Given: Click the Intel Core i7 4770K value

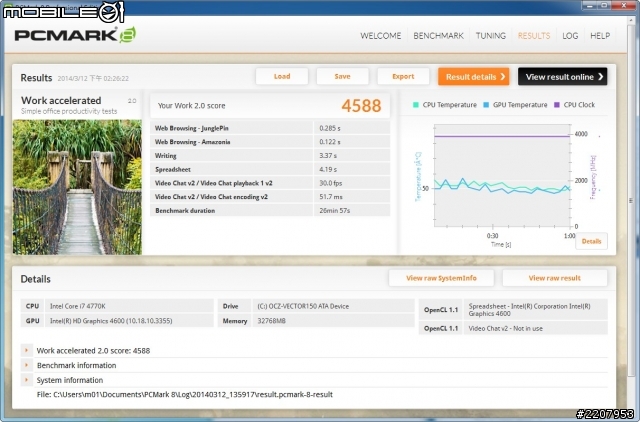Looking at the screenshot, I should 78,306.
